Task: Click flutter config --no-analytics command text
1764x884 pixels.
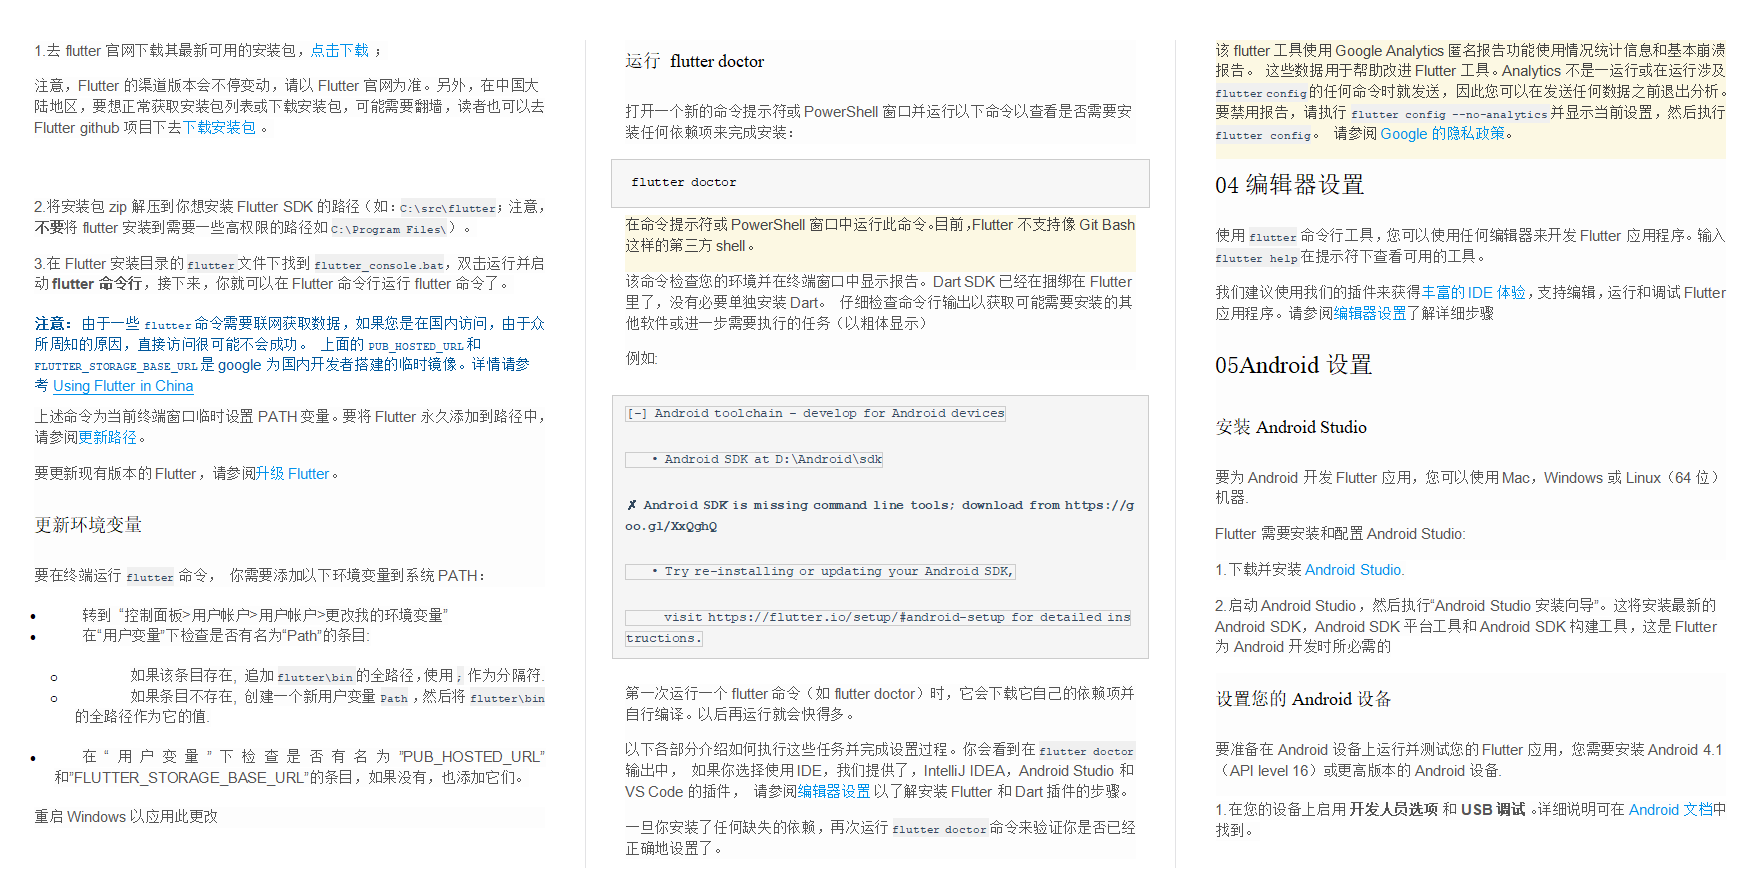Action: tap(1449, 114)
